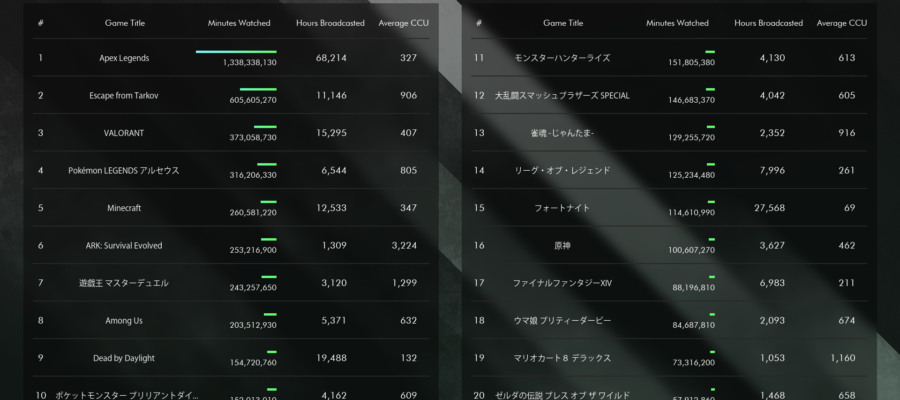The width and height of the screenshot is (900, 400).
Task: Select minutes watched value 88,196,810
Action: (694, 288)
